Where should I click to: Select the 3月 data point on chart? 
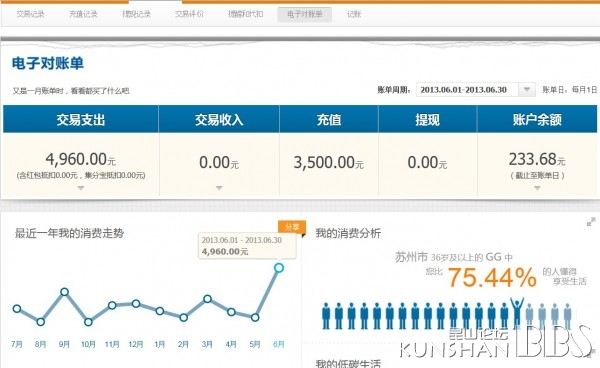(207, 299)
